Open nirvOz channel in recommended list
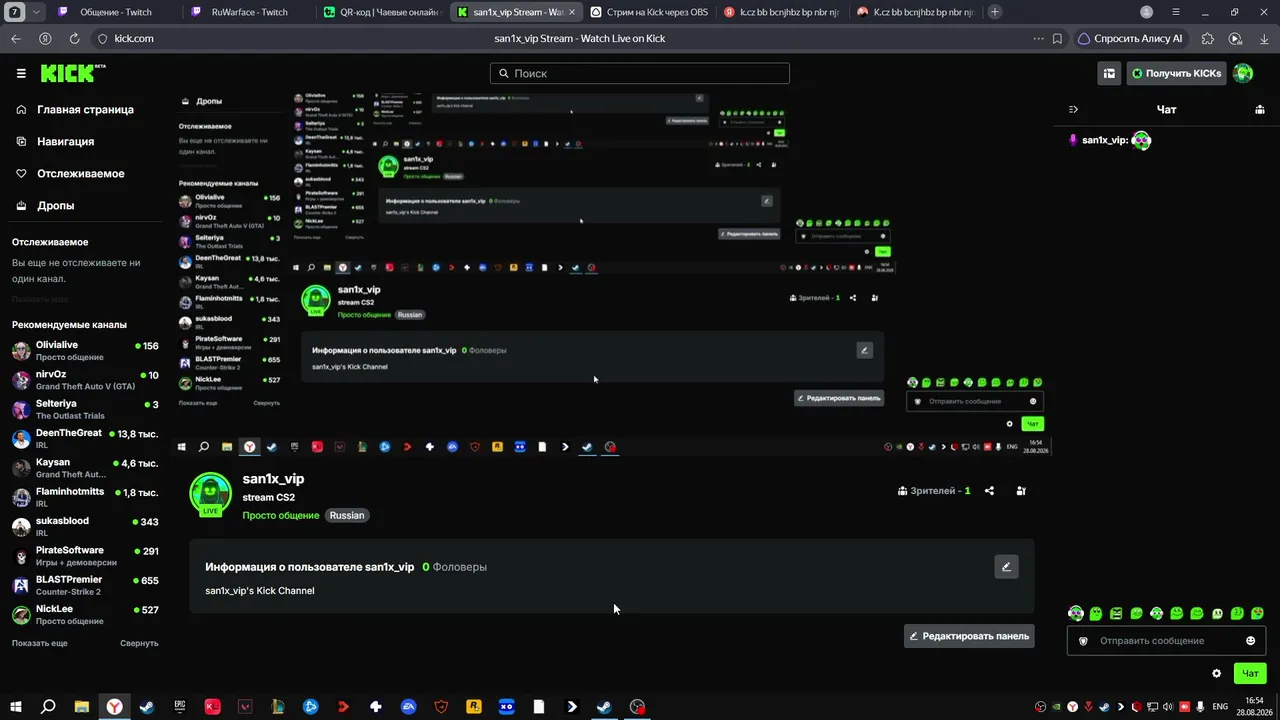1280x720 pixels. click(85, 380)
